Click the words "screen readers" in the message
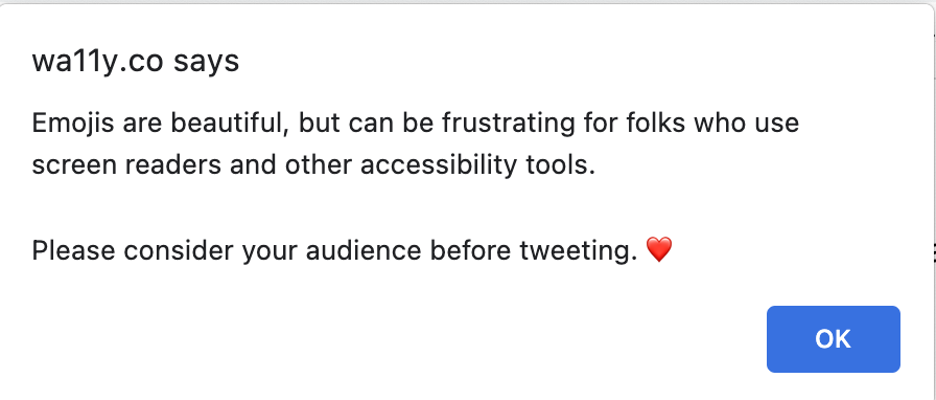The image size is (936, 400). tap(118, 164)
